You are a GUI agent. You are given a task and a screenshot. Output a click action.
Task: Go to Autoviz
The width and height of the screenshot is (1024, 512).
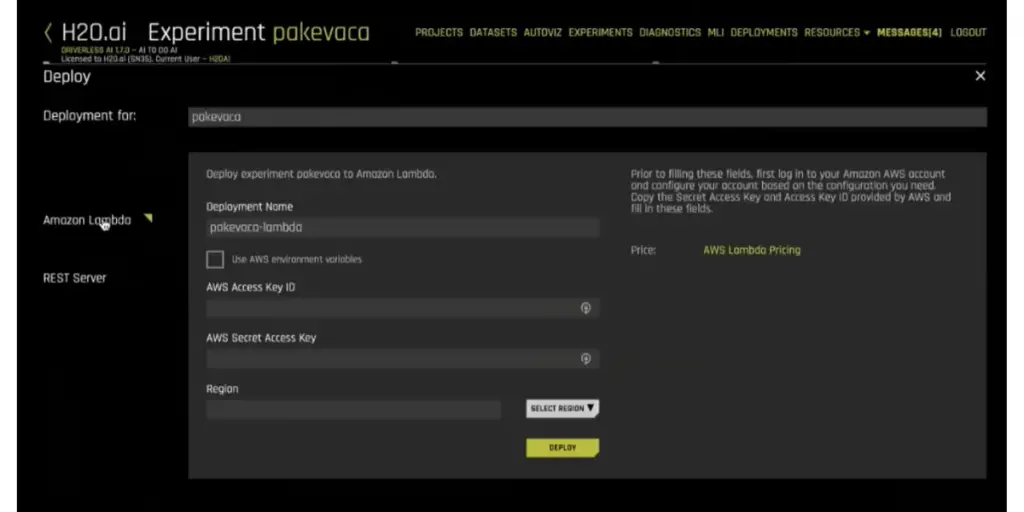[543, 32]
